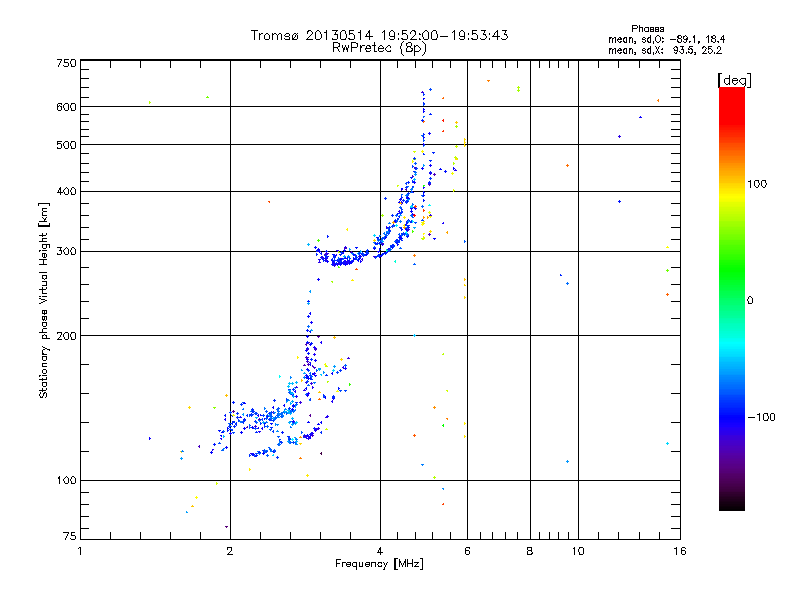800x600 pixels.
Task: Click the colorbar tick label '-100'
Action: pos(762,417)
